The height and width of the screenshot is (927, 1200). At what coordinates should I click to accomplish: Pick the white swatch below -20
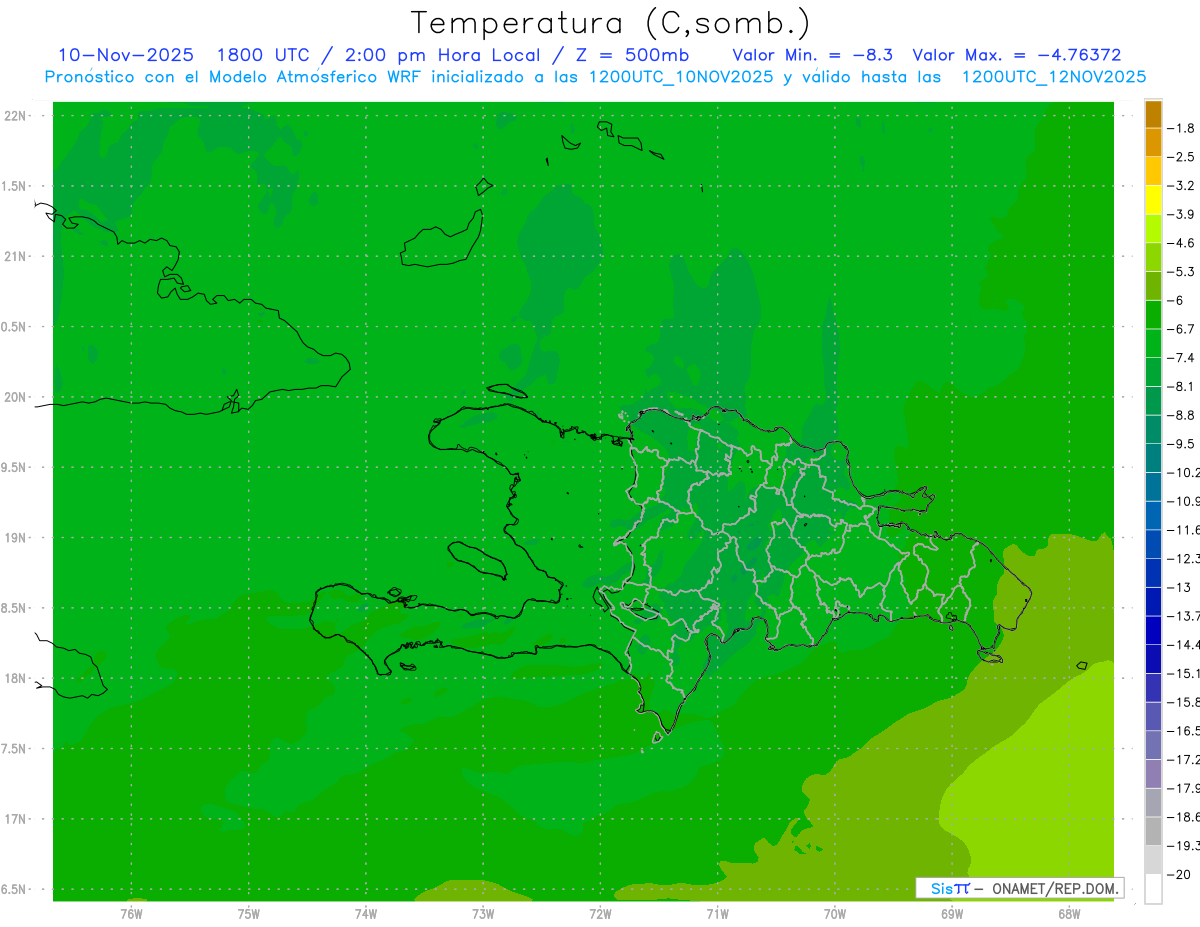(1154, 889)
